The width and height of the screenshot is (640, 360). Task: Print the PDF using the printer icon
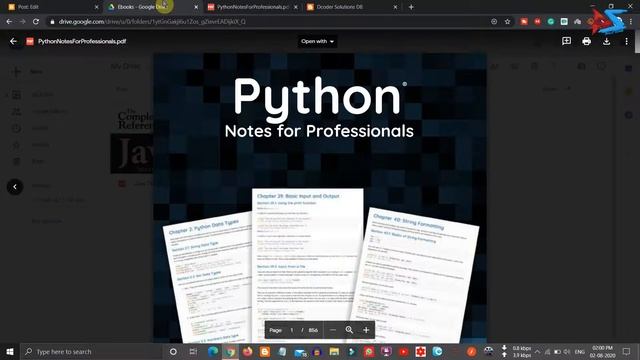click(x=587, y=41)
